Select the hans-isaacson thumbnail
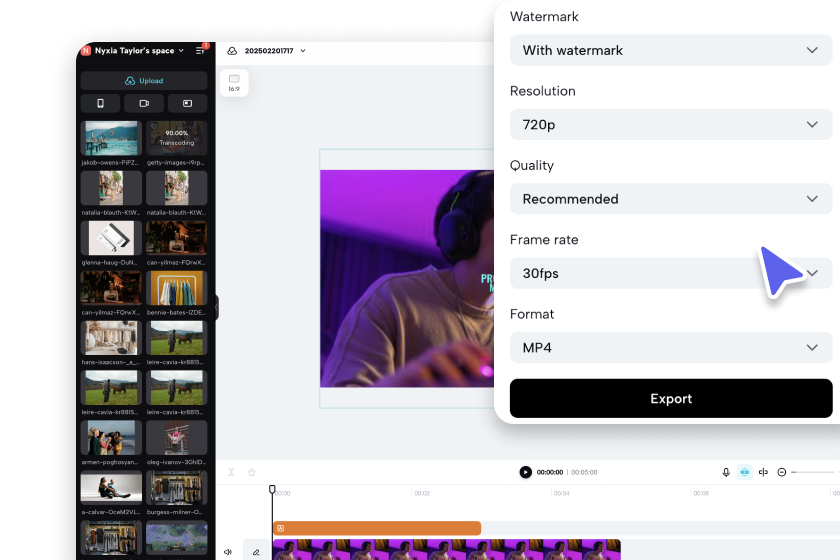Image resolution: width=840 pixels, height=560 pixels. (x=111, y=338)
